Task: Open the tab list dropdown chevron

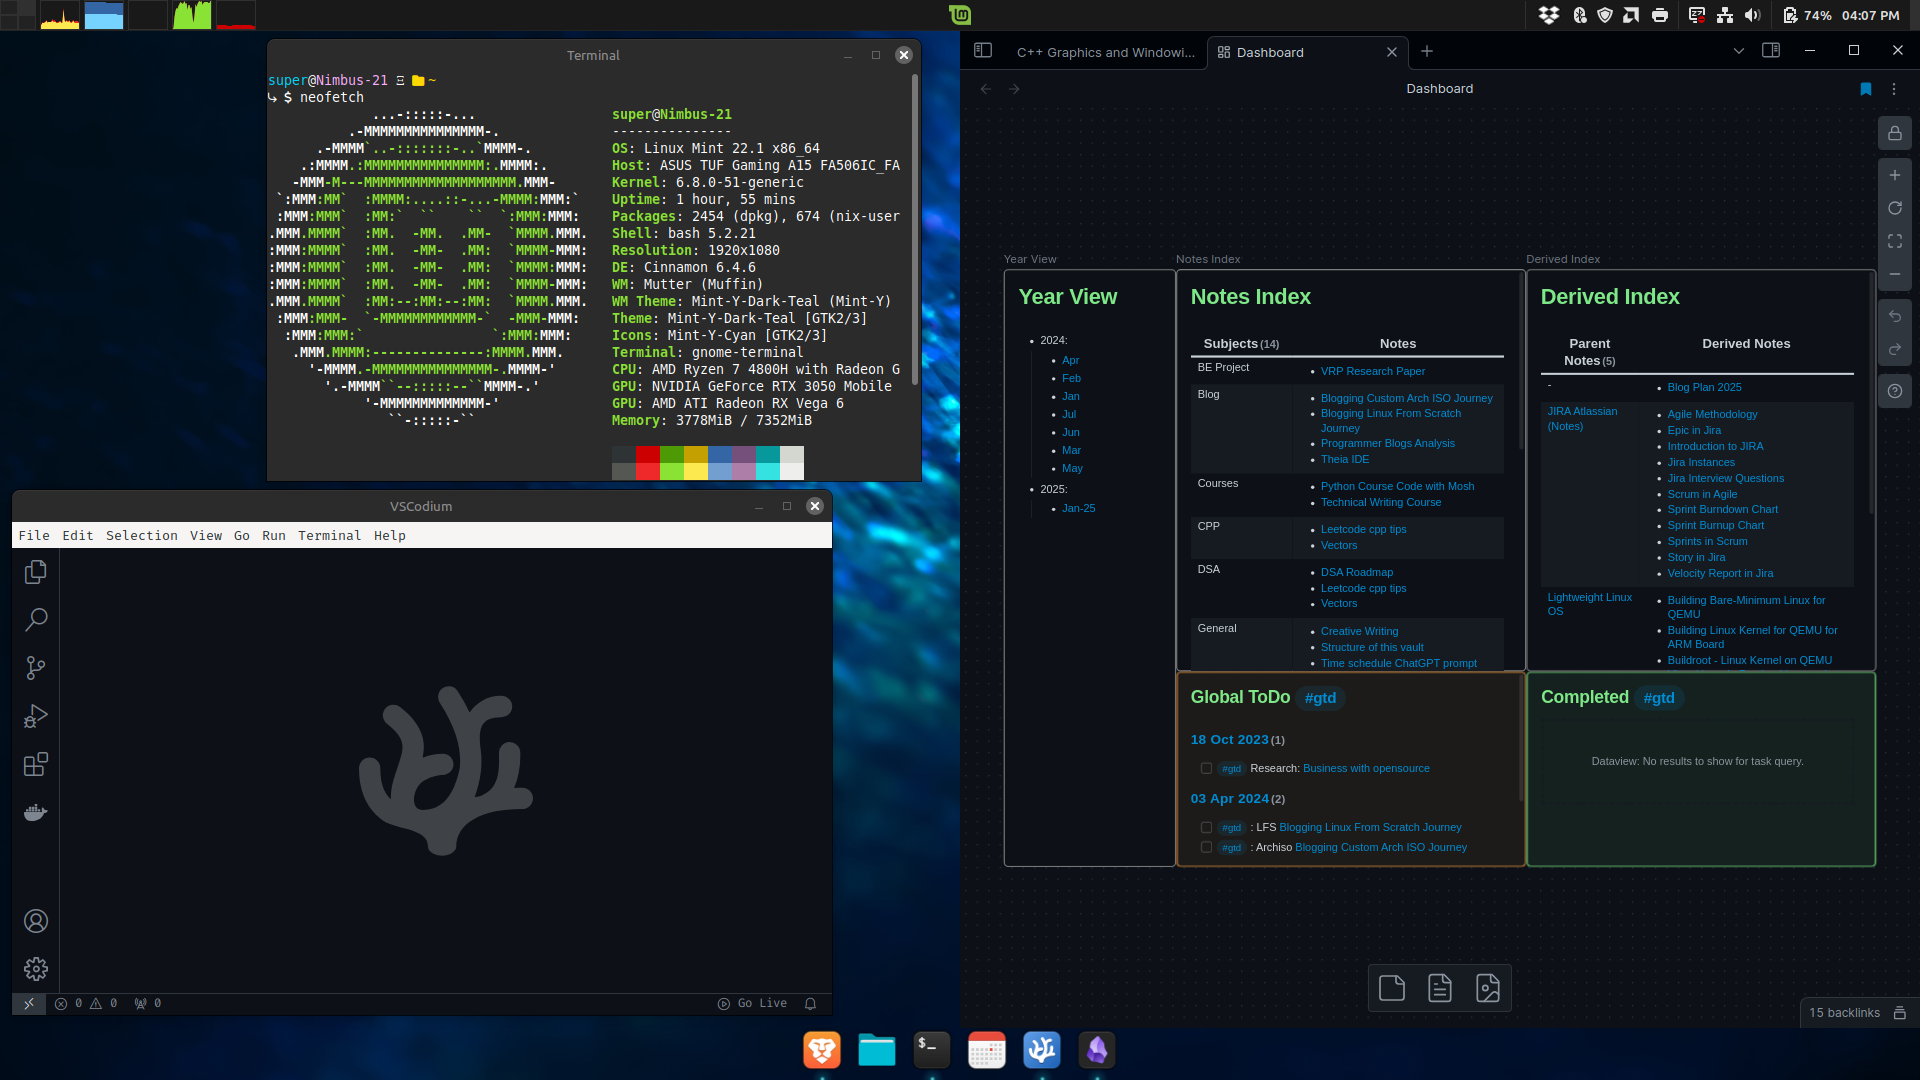Action: [1740, 51]
